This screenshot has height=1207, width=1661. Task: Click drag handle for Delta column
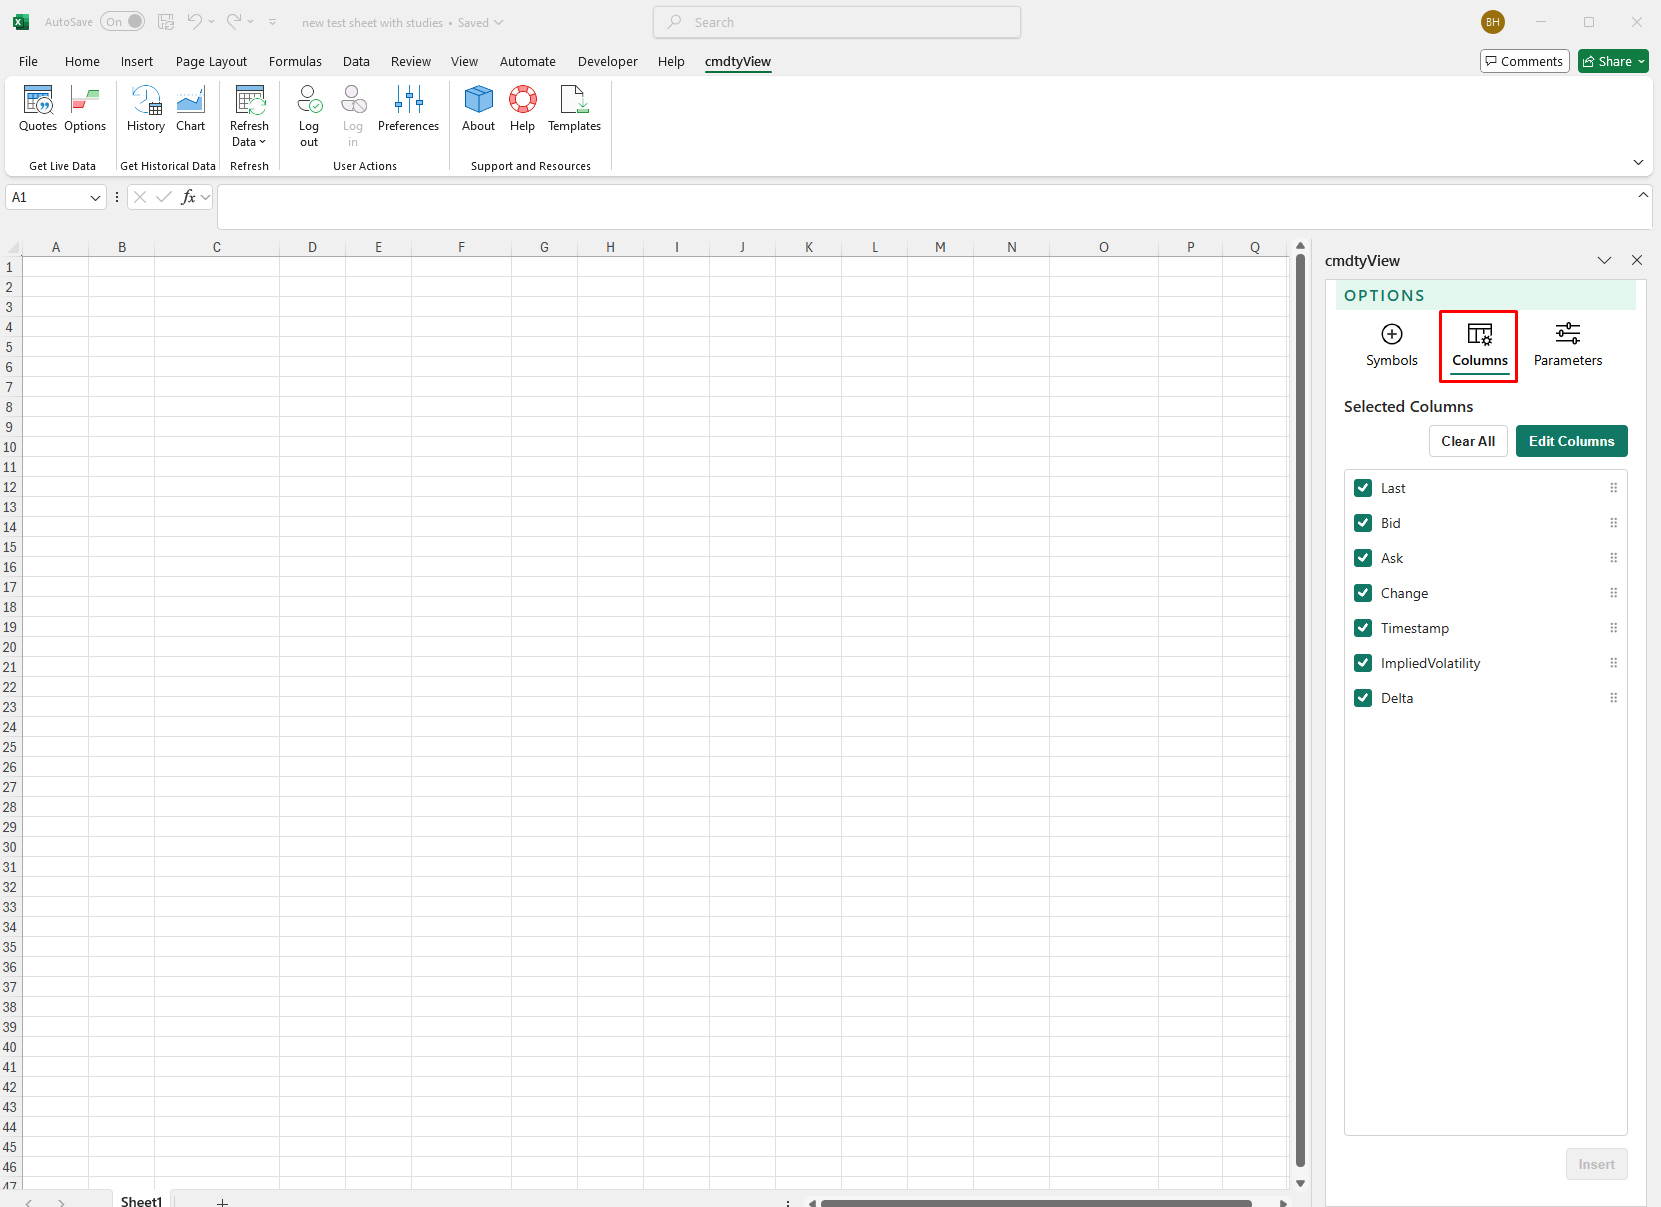pyautogui.click(x=1613, y=698)
